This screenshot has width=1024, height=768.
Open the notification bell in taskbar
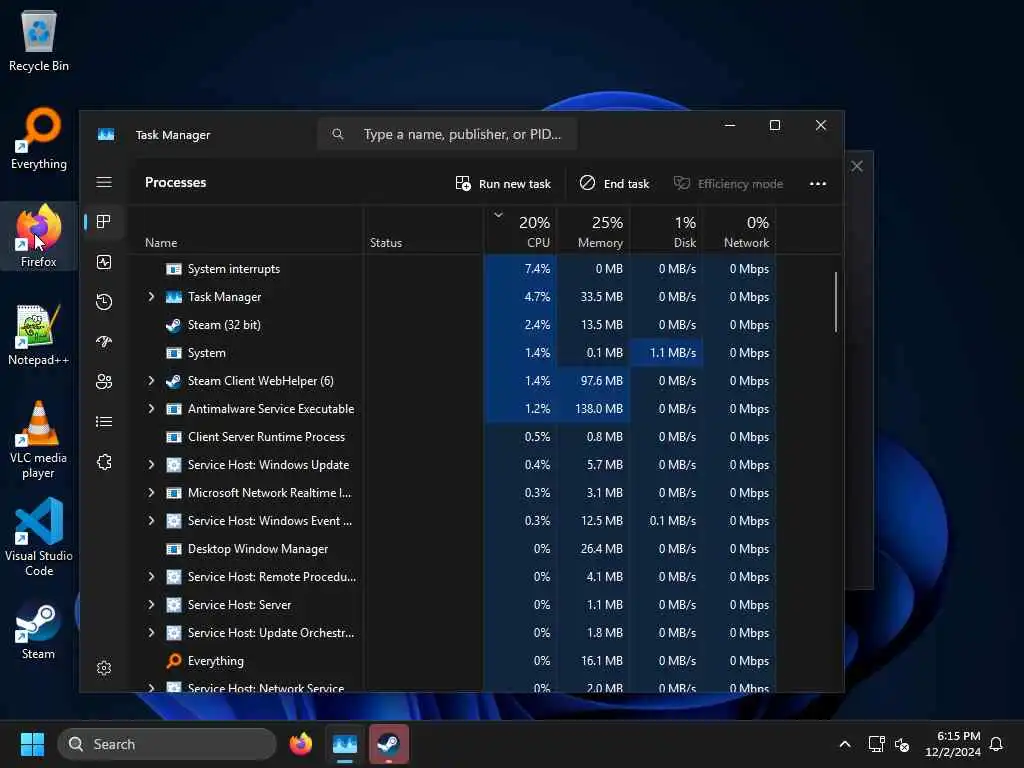pyautogui.click(x=997, y=744)
